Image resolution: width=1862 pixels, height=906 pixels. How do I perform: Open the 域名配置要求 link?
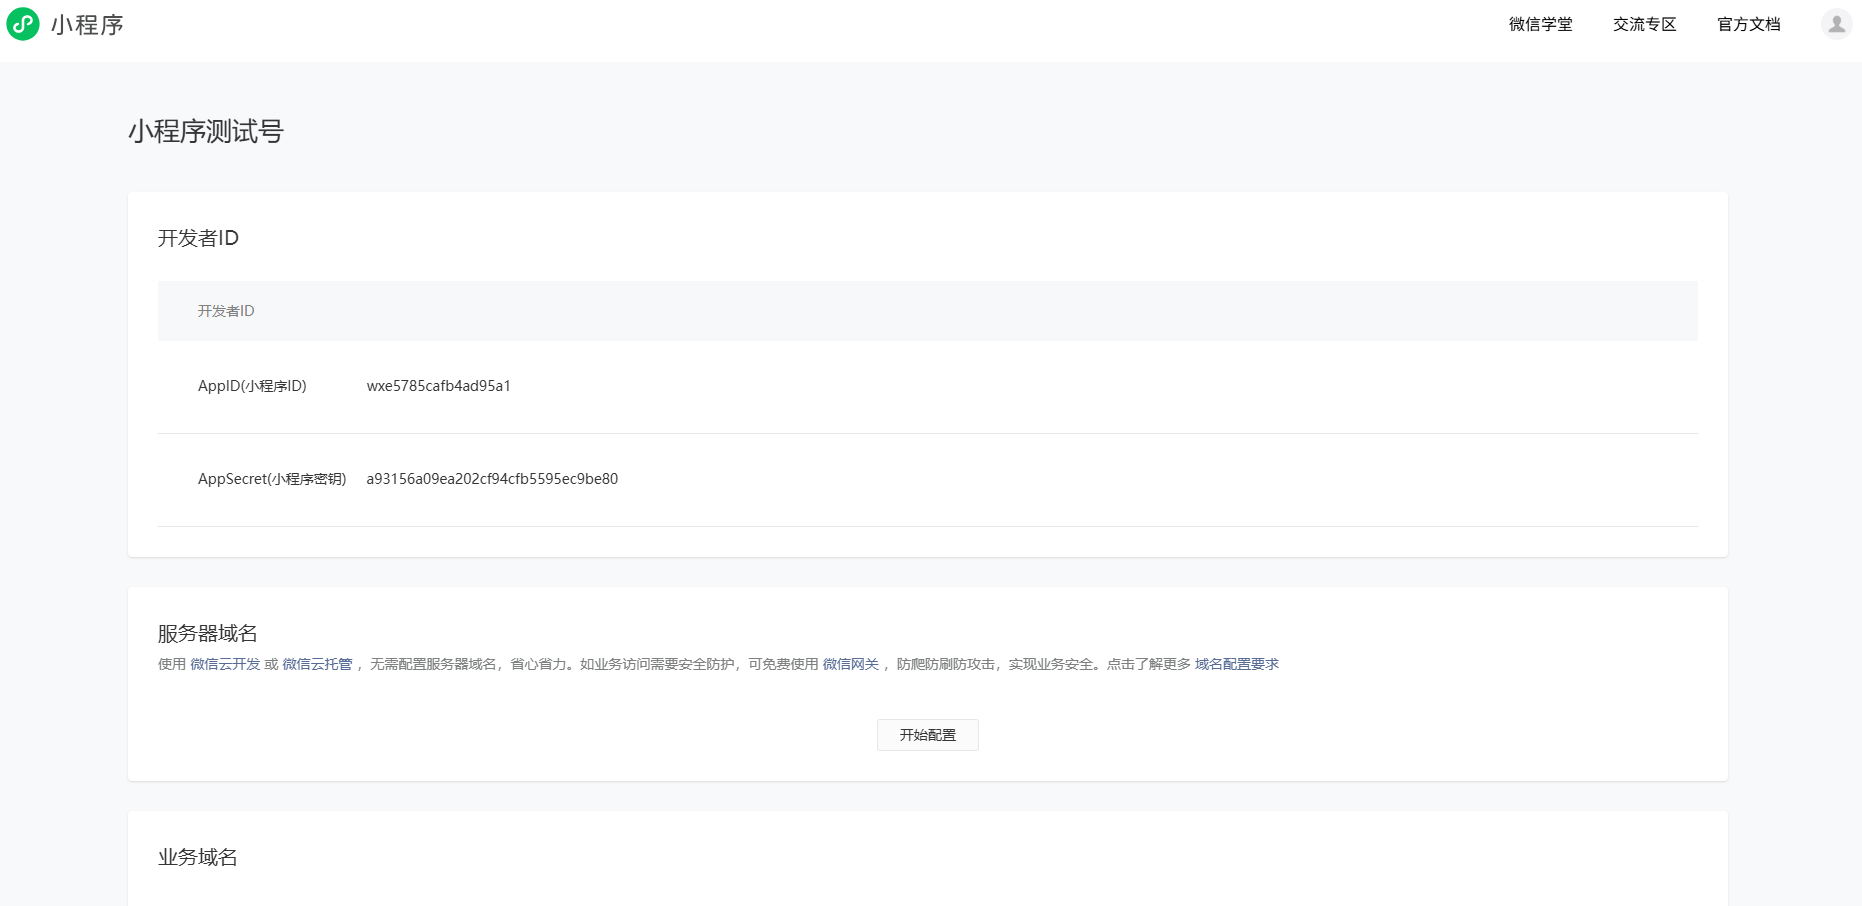coord(1237,664)
